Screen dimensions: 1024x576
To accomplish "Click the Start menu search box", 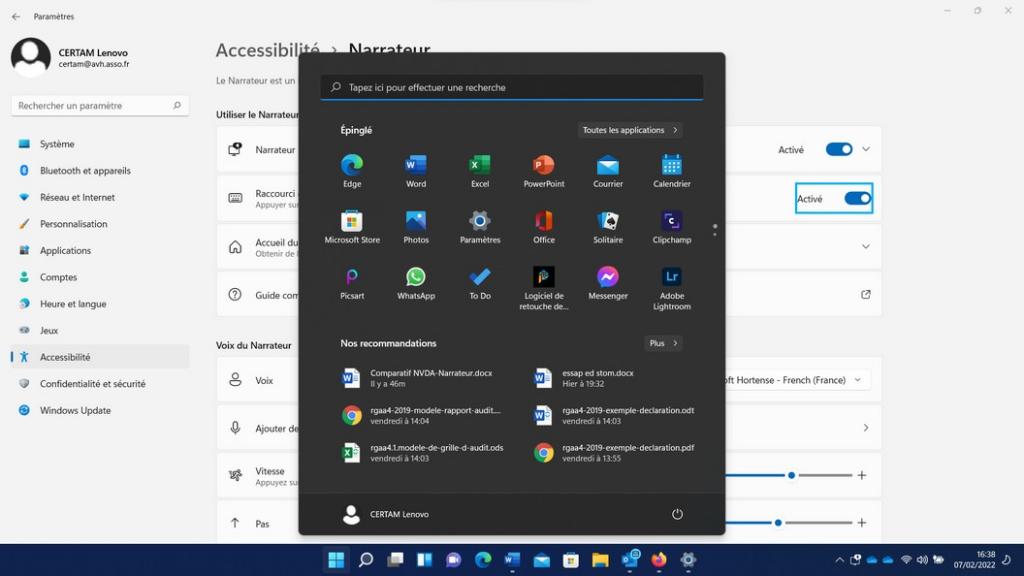I will (x=512, y=88).
